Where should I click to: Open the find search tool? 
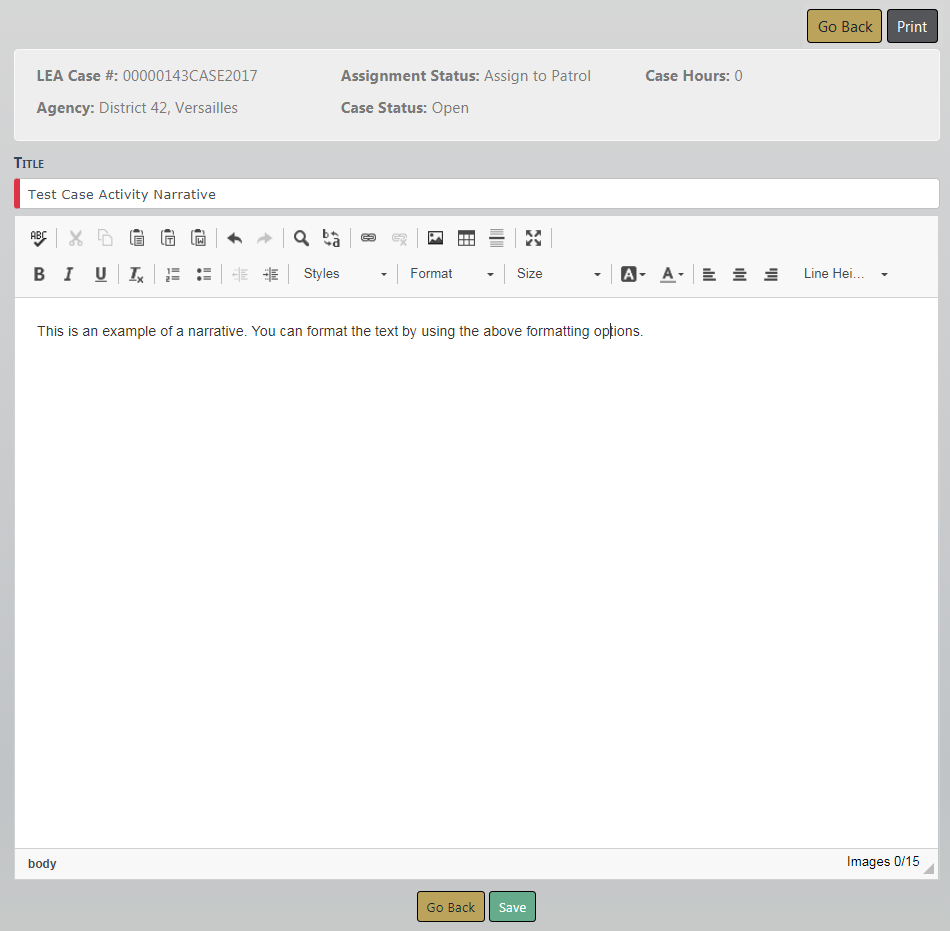pyautogui.click(x=301, y=238)
